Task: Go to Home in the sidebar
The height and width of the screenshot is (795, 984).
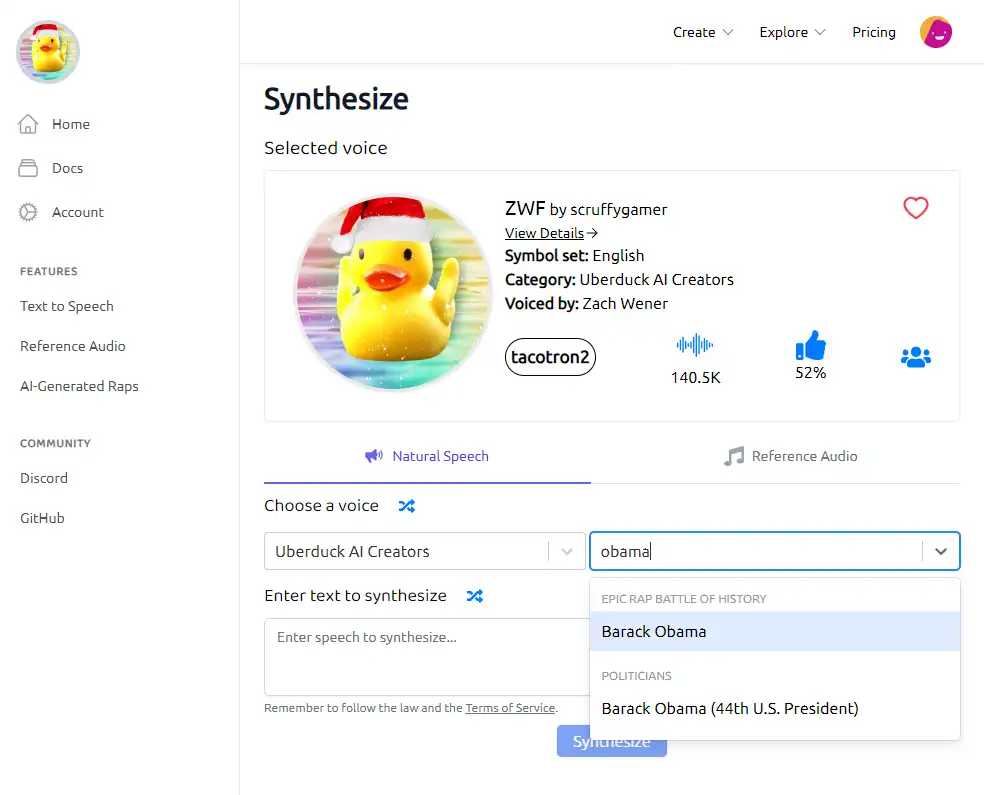Action: (71, 124)
